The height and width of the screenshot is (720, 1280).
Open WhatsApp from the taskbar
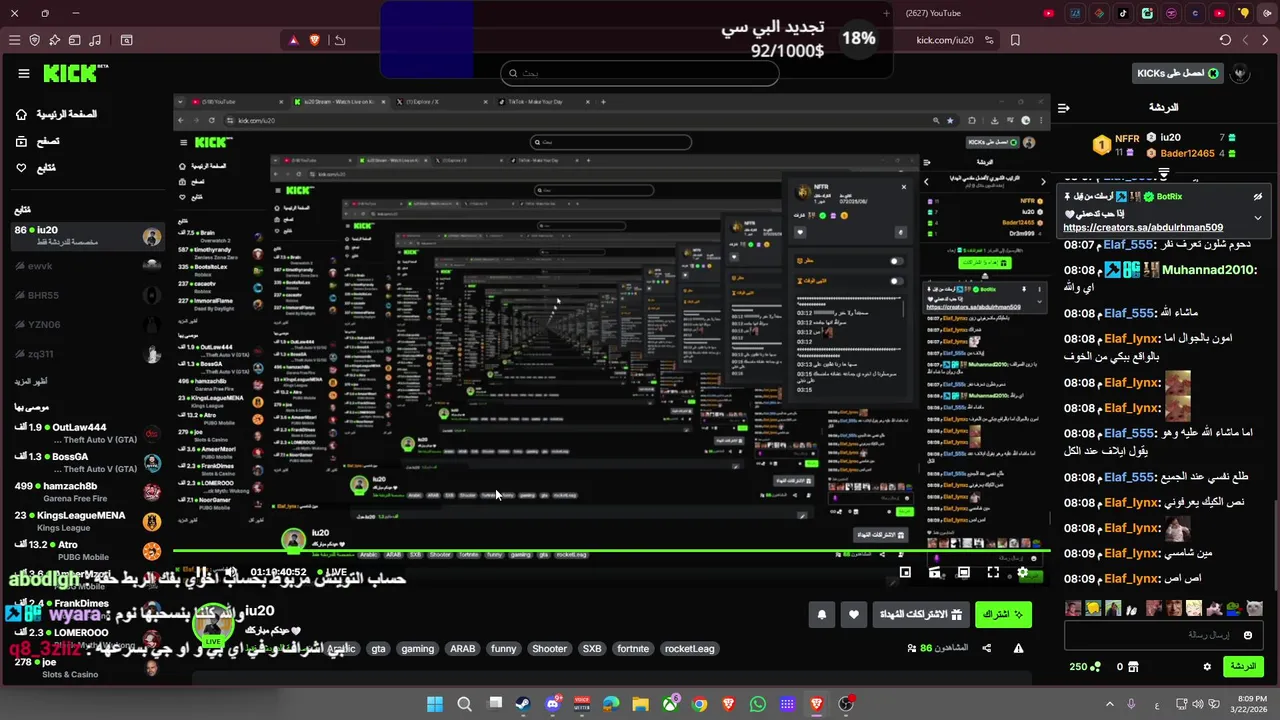tap(757, 704)
